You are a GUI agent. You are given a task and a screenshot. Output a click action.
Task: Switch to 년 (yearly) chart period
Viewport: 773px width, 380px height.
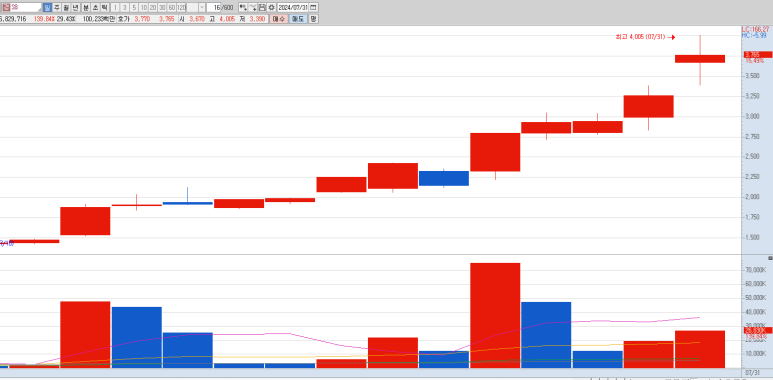[75, 7]
